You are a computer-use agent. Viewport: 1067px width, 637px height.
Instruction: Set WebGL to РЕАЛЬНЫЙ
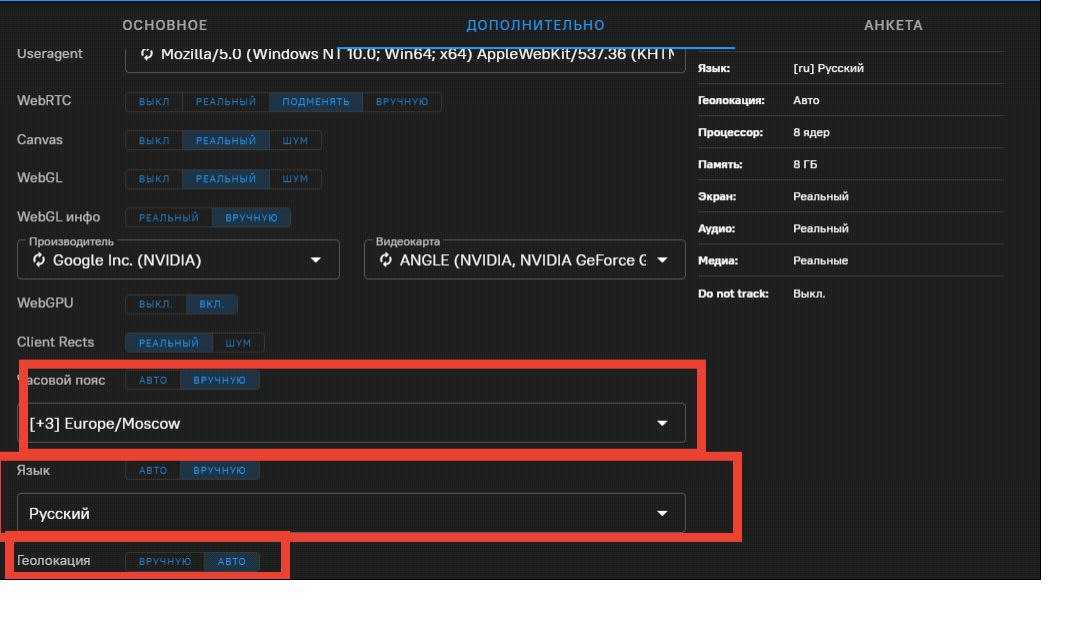226,178
